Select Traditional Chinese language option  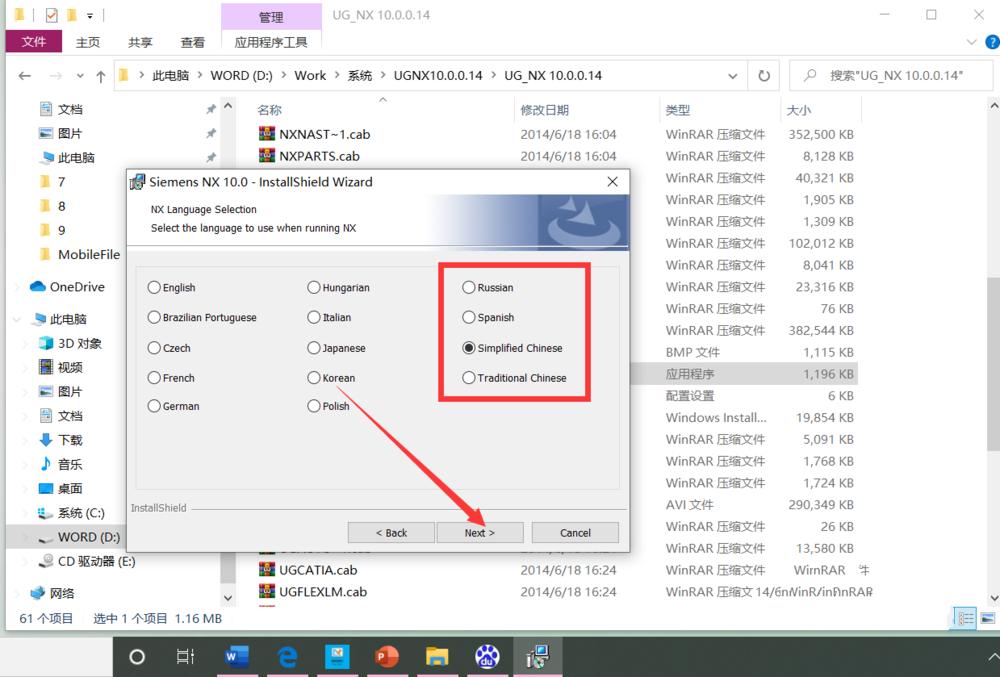tap(468, 378)
